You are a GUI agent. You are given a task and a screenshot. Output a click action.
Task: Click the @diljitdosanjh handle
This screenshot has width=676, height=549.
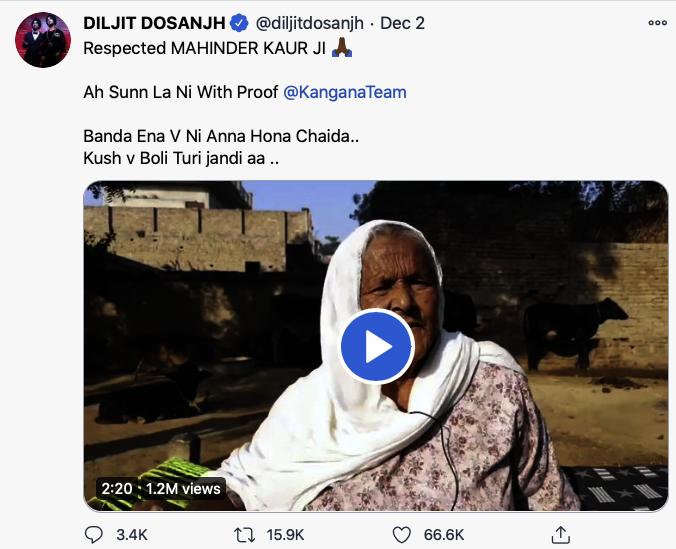click(310, 23)
